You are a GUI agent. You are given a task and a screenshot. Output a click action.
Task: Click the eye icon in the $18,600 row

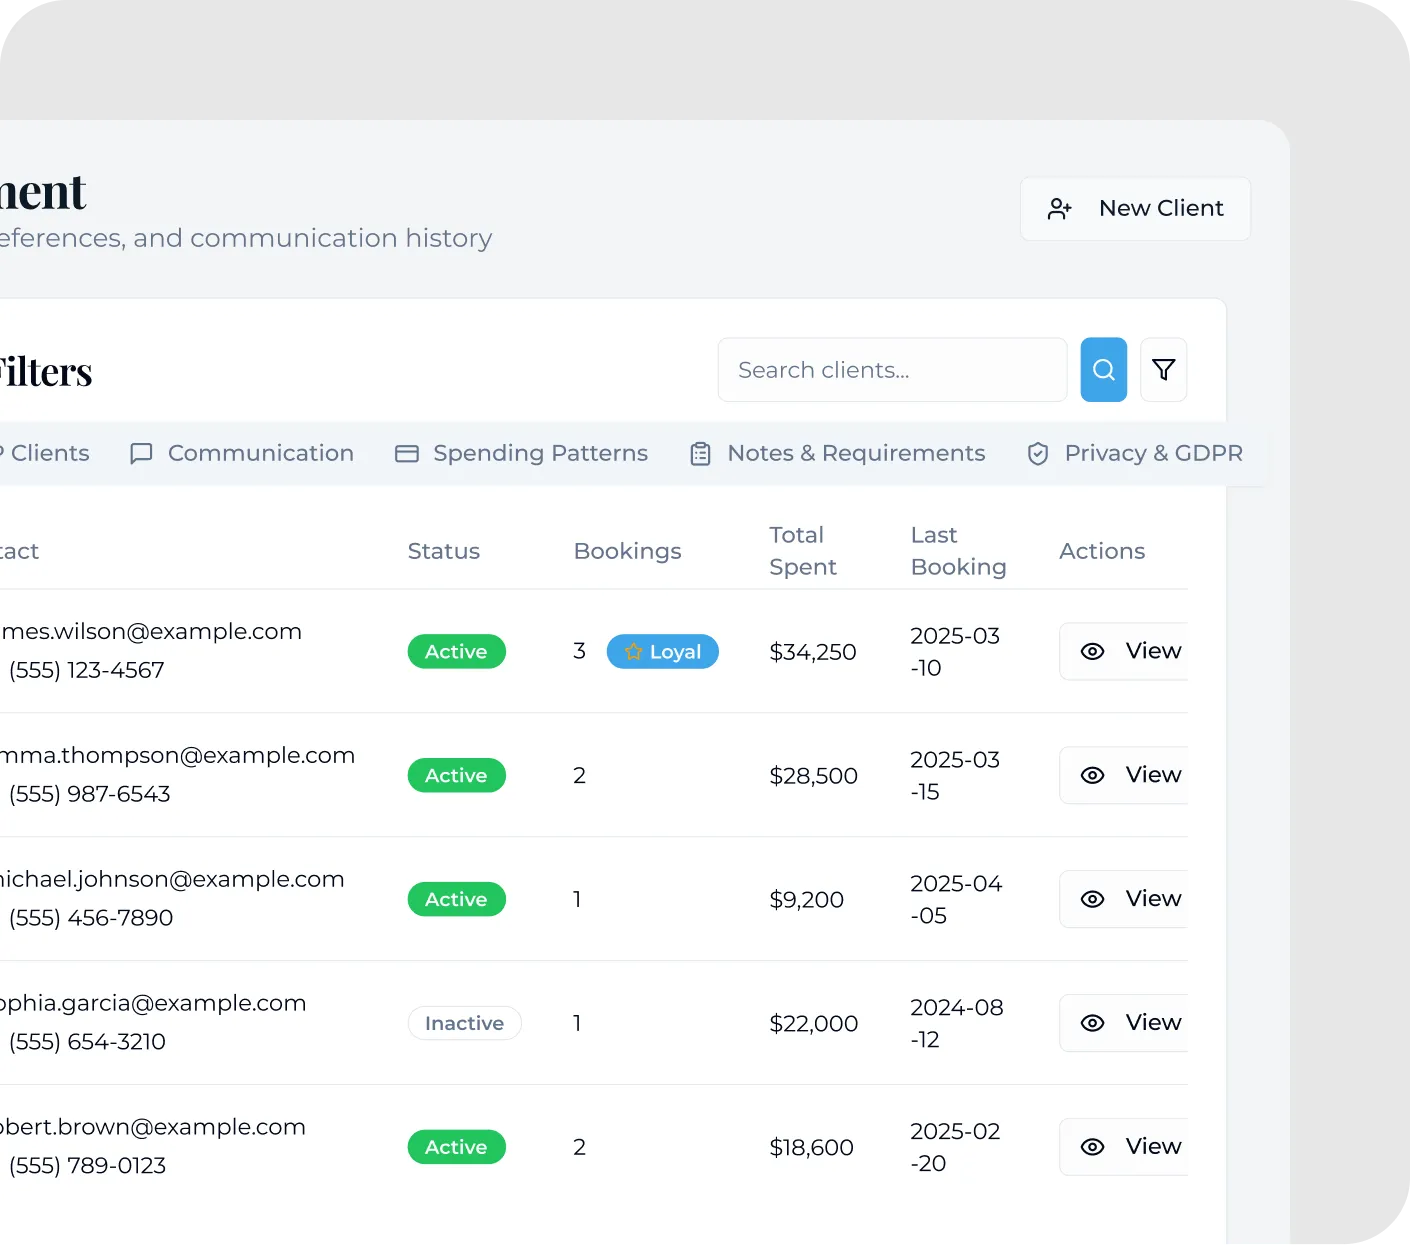point(1093,1147)
